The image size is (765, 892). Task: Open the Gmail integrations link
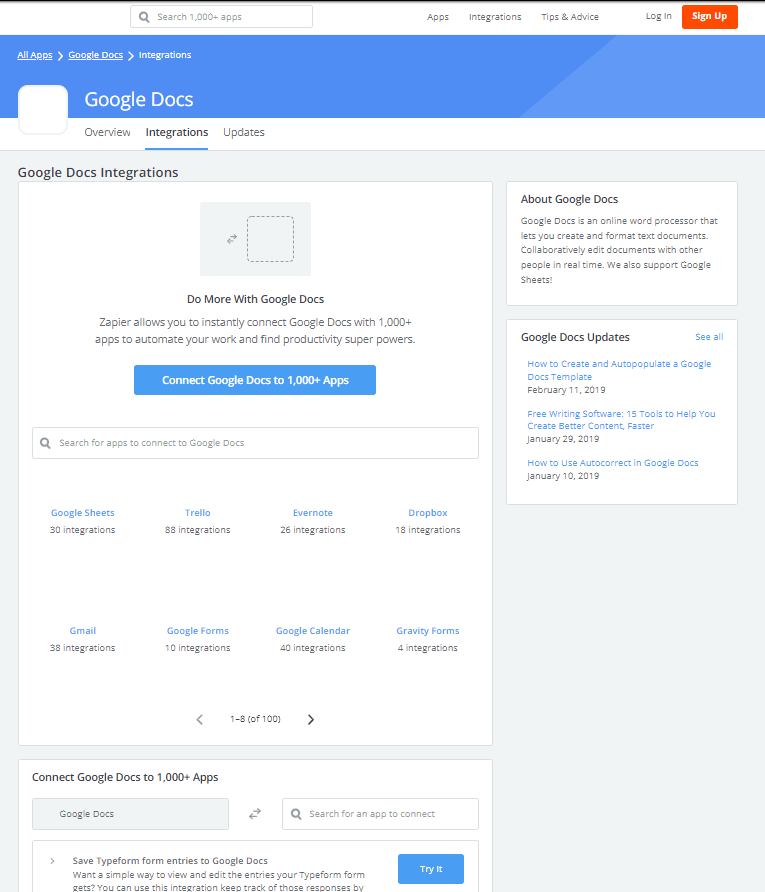click(x=82, y=631)
